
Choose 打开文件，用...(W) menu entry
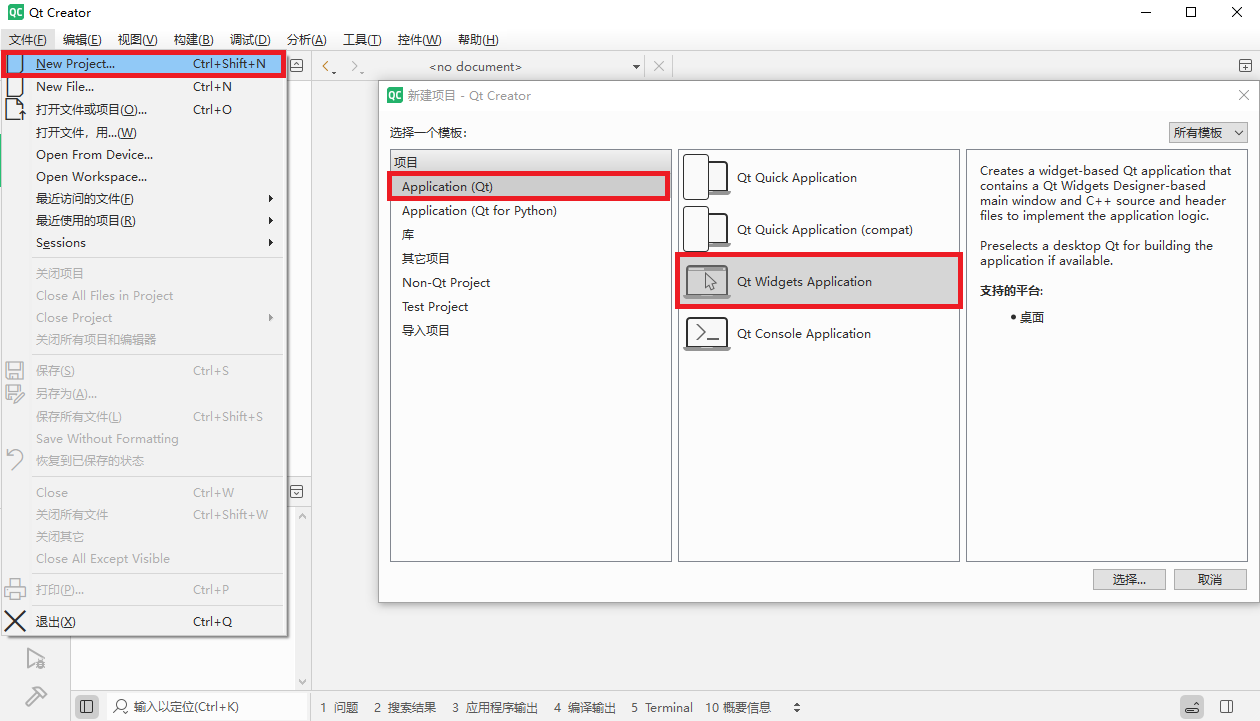pos(144,132)
